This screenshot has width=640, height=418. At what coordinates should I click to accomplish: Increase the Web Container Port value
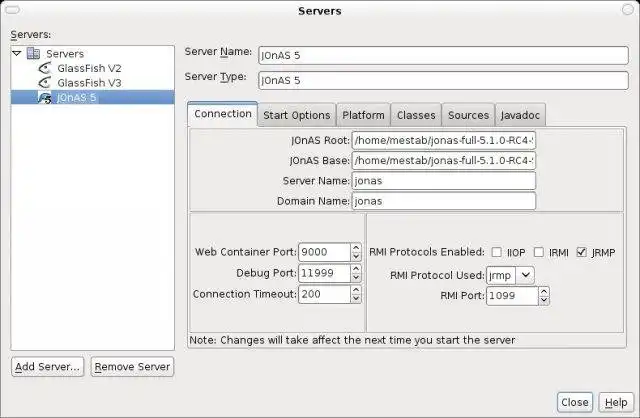[x=356, y=248]
